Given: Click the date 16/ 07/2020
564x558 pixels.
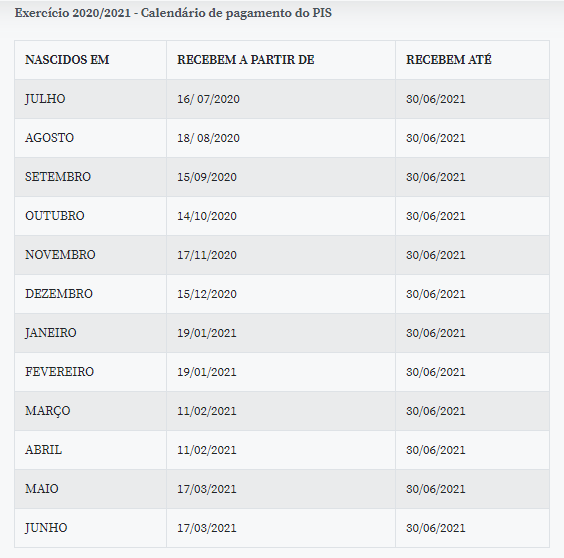Looking at the screenshot, I should tap(208, 99).
